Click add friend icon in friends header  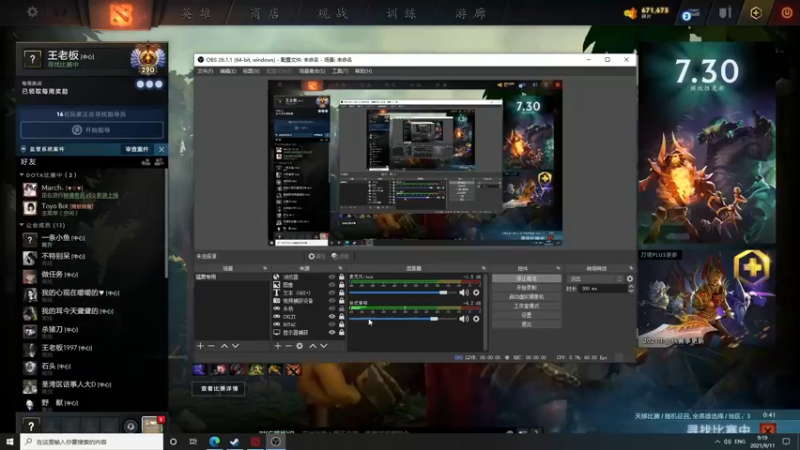coord(146,162)
